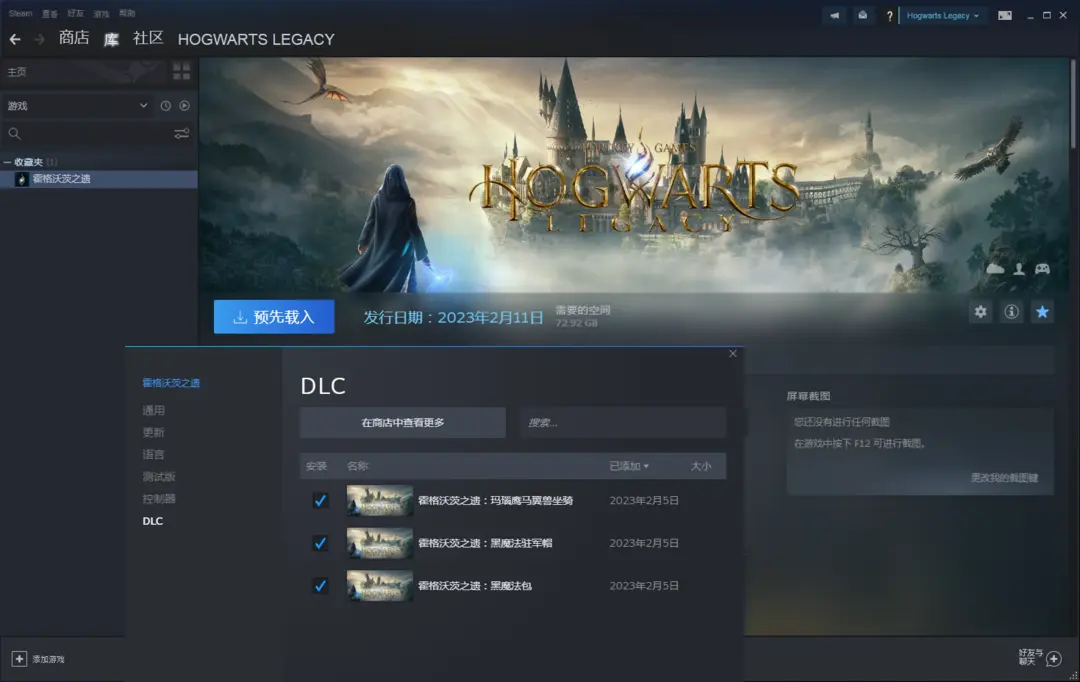Select 通用 in properties sidebar

[154, 411]
